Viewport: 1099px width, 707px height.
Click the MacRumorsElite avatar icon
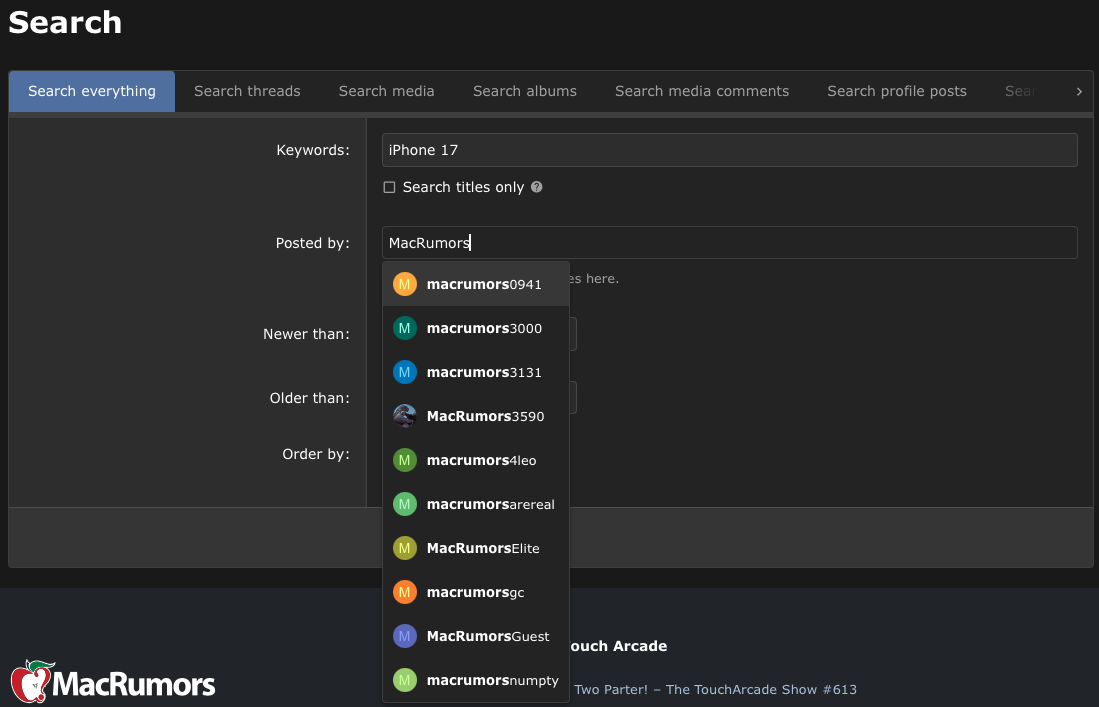coord(404,548)
